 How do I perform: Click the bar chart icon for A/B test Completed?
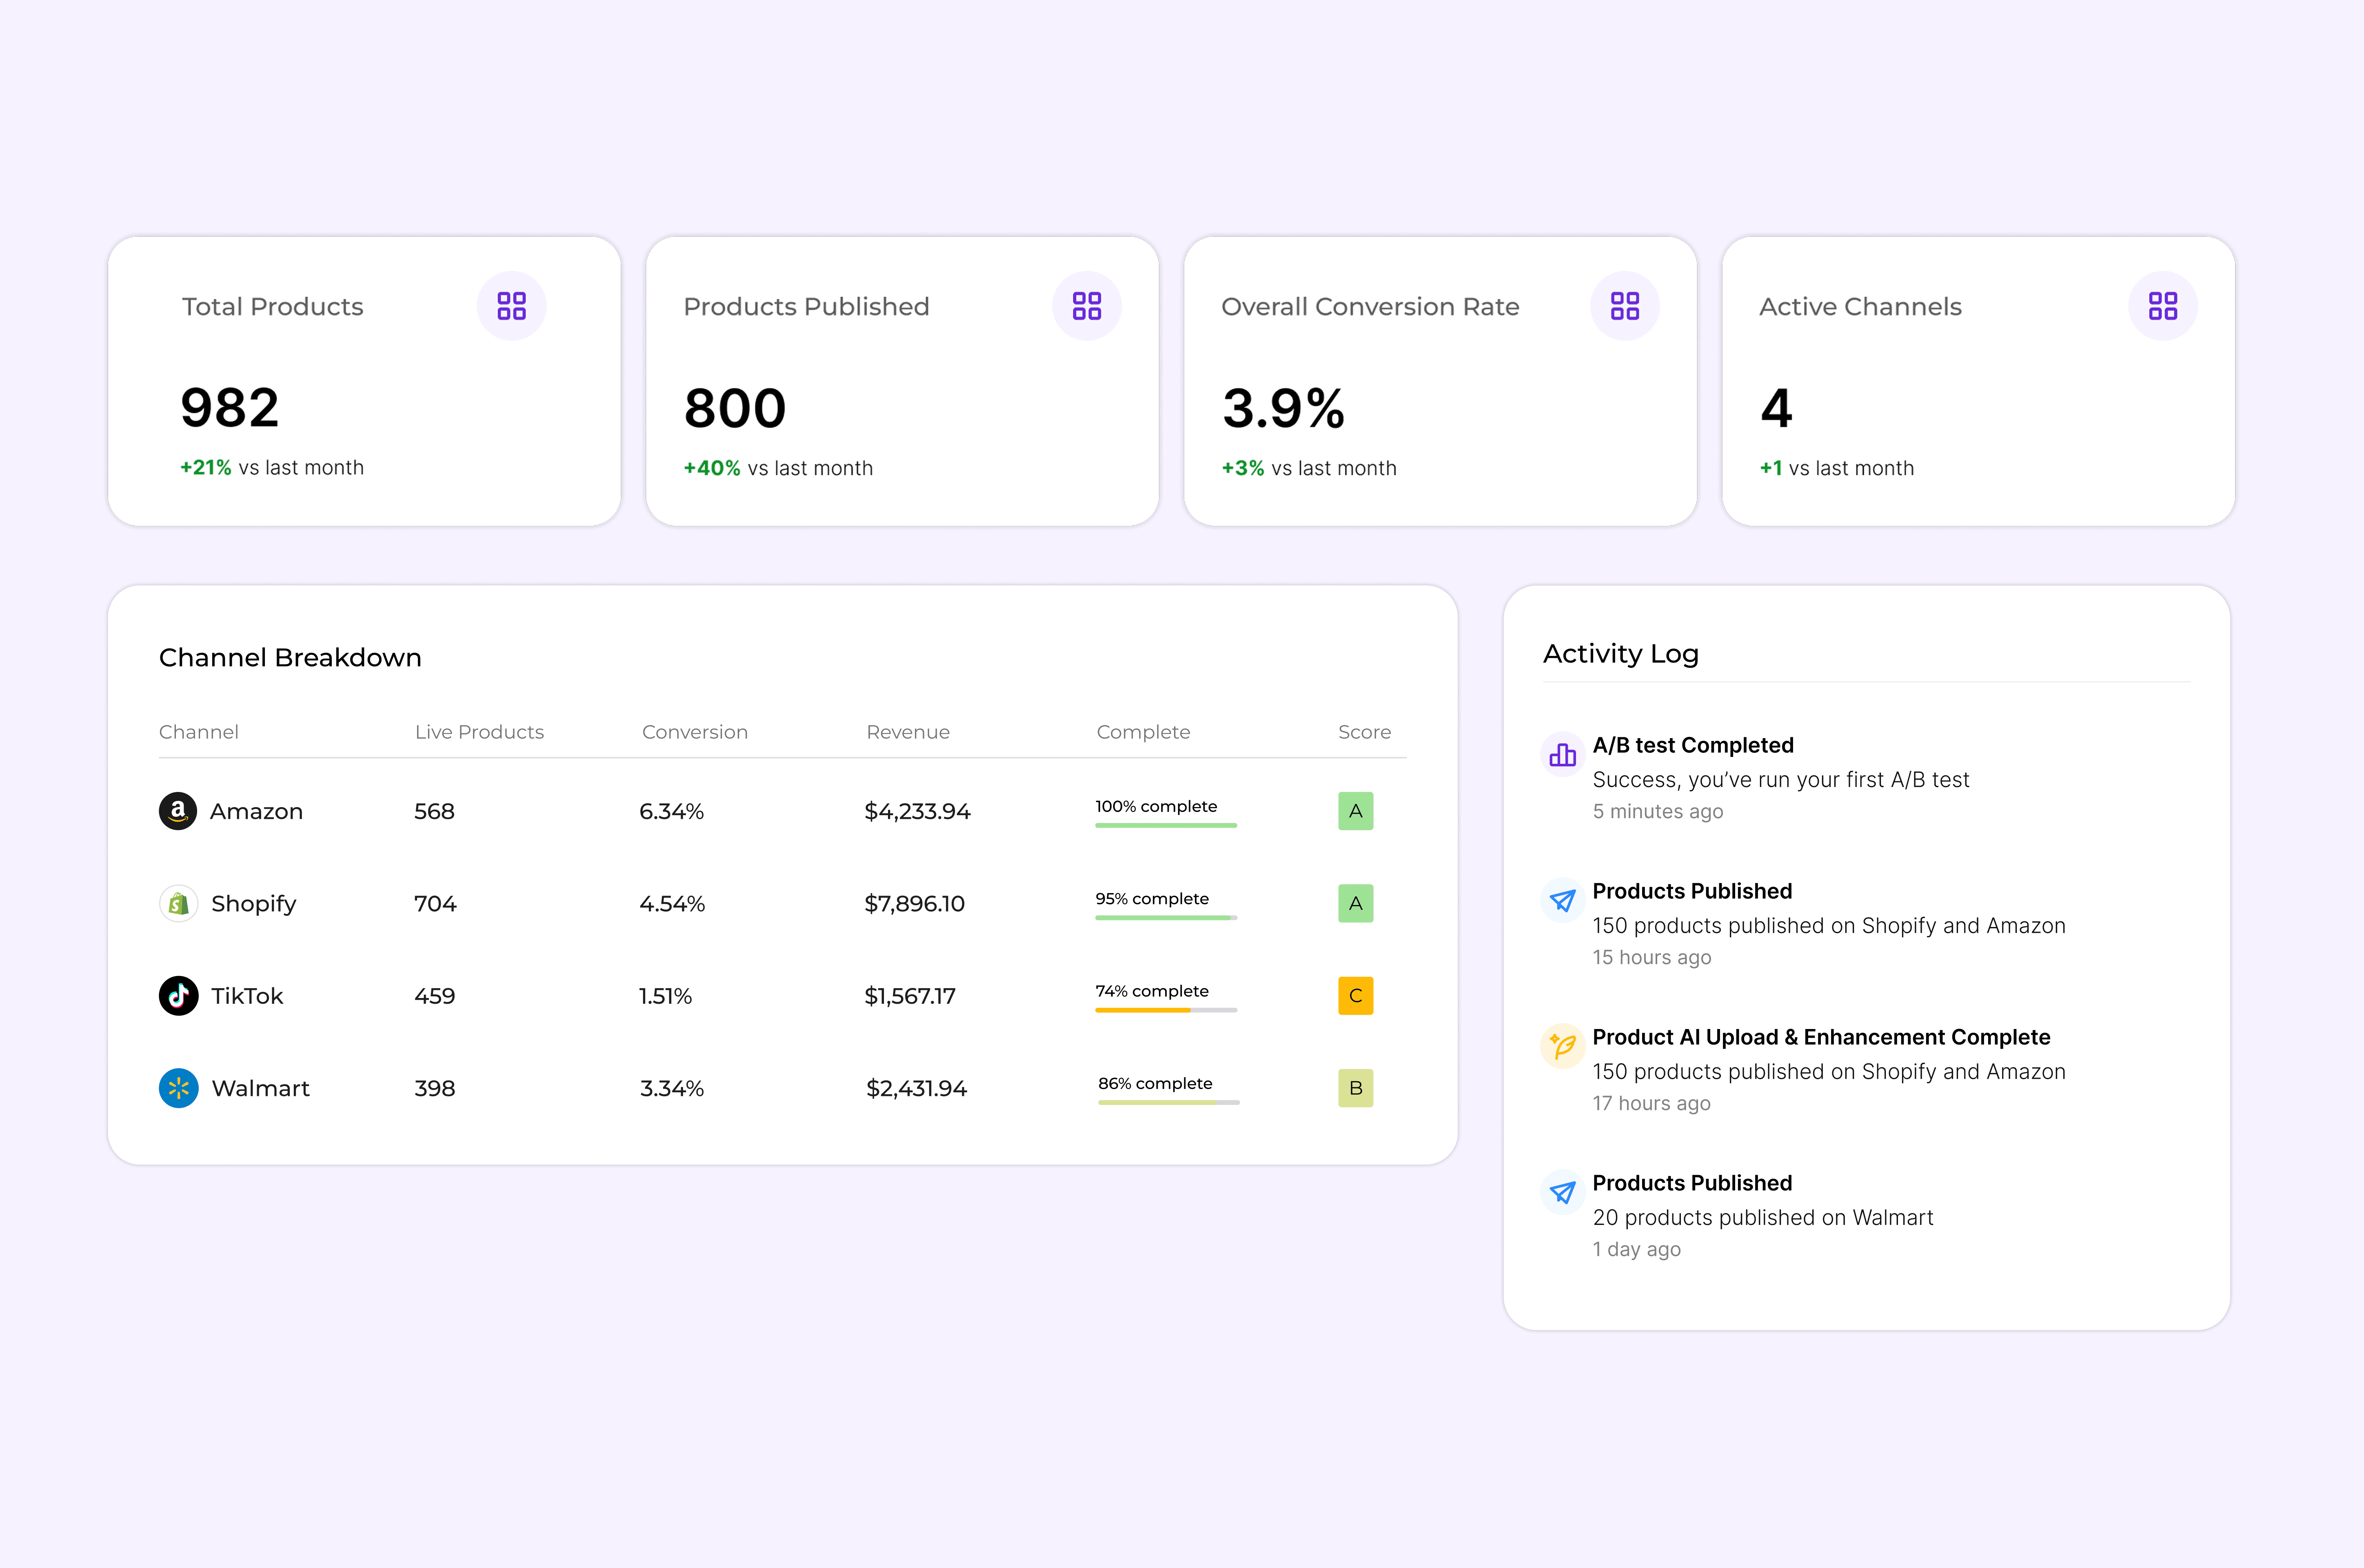[1563, 755]
